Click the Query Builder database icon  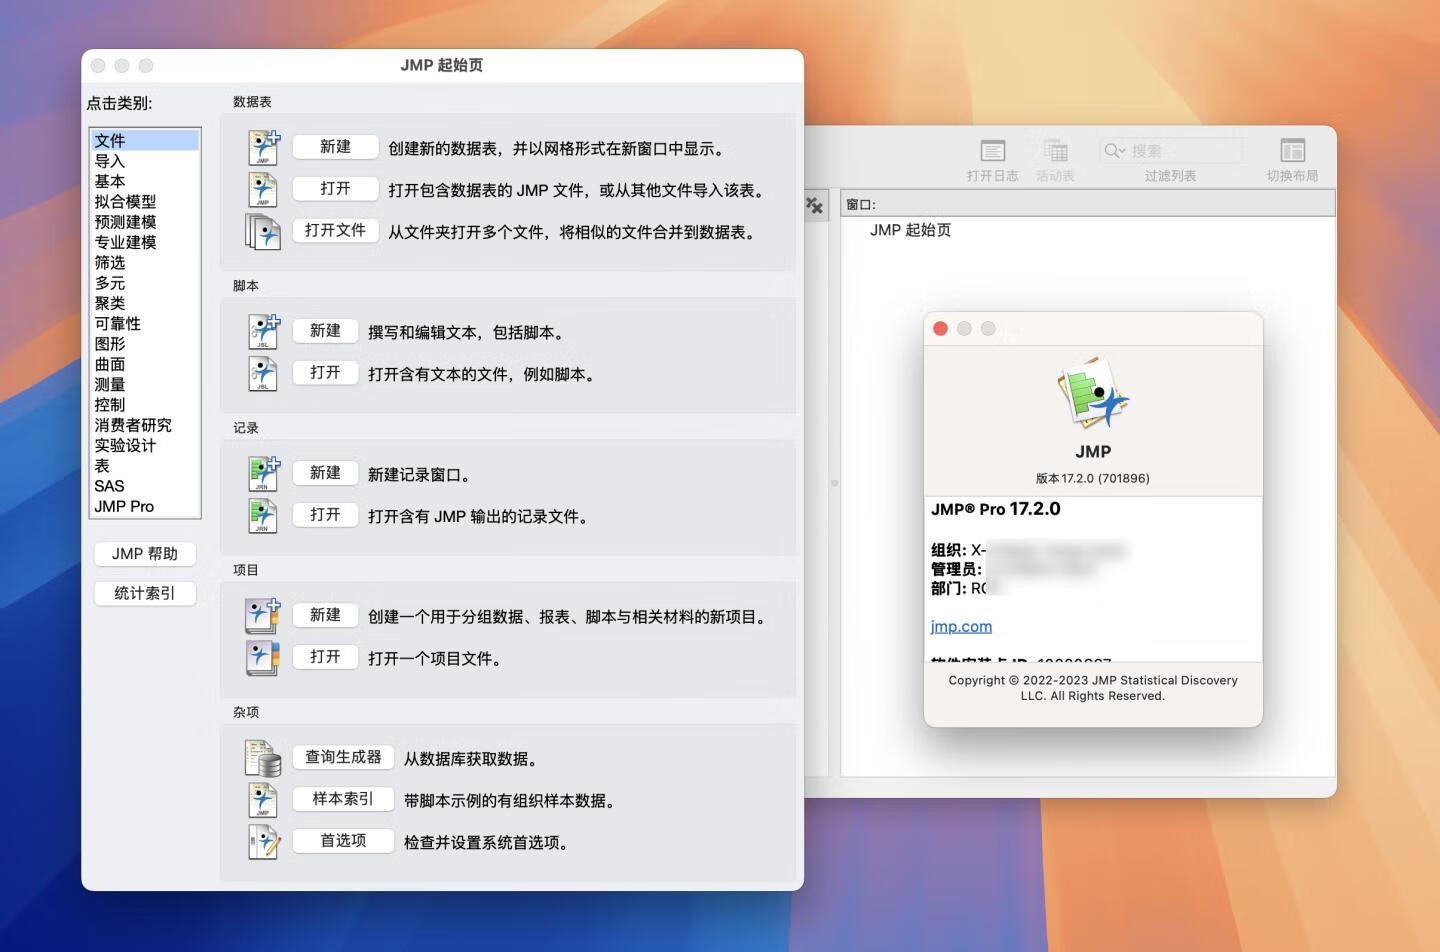tap(264, 758)
